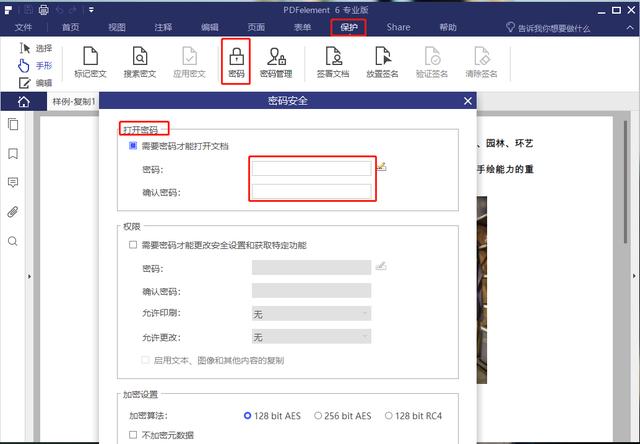Switch to the 页面 tab
Viewport: 640px width, 444px height.
(256, 27)
